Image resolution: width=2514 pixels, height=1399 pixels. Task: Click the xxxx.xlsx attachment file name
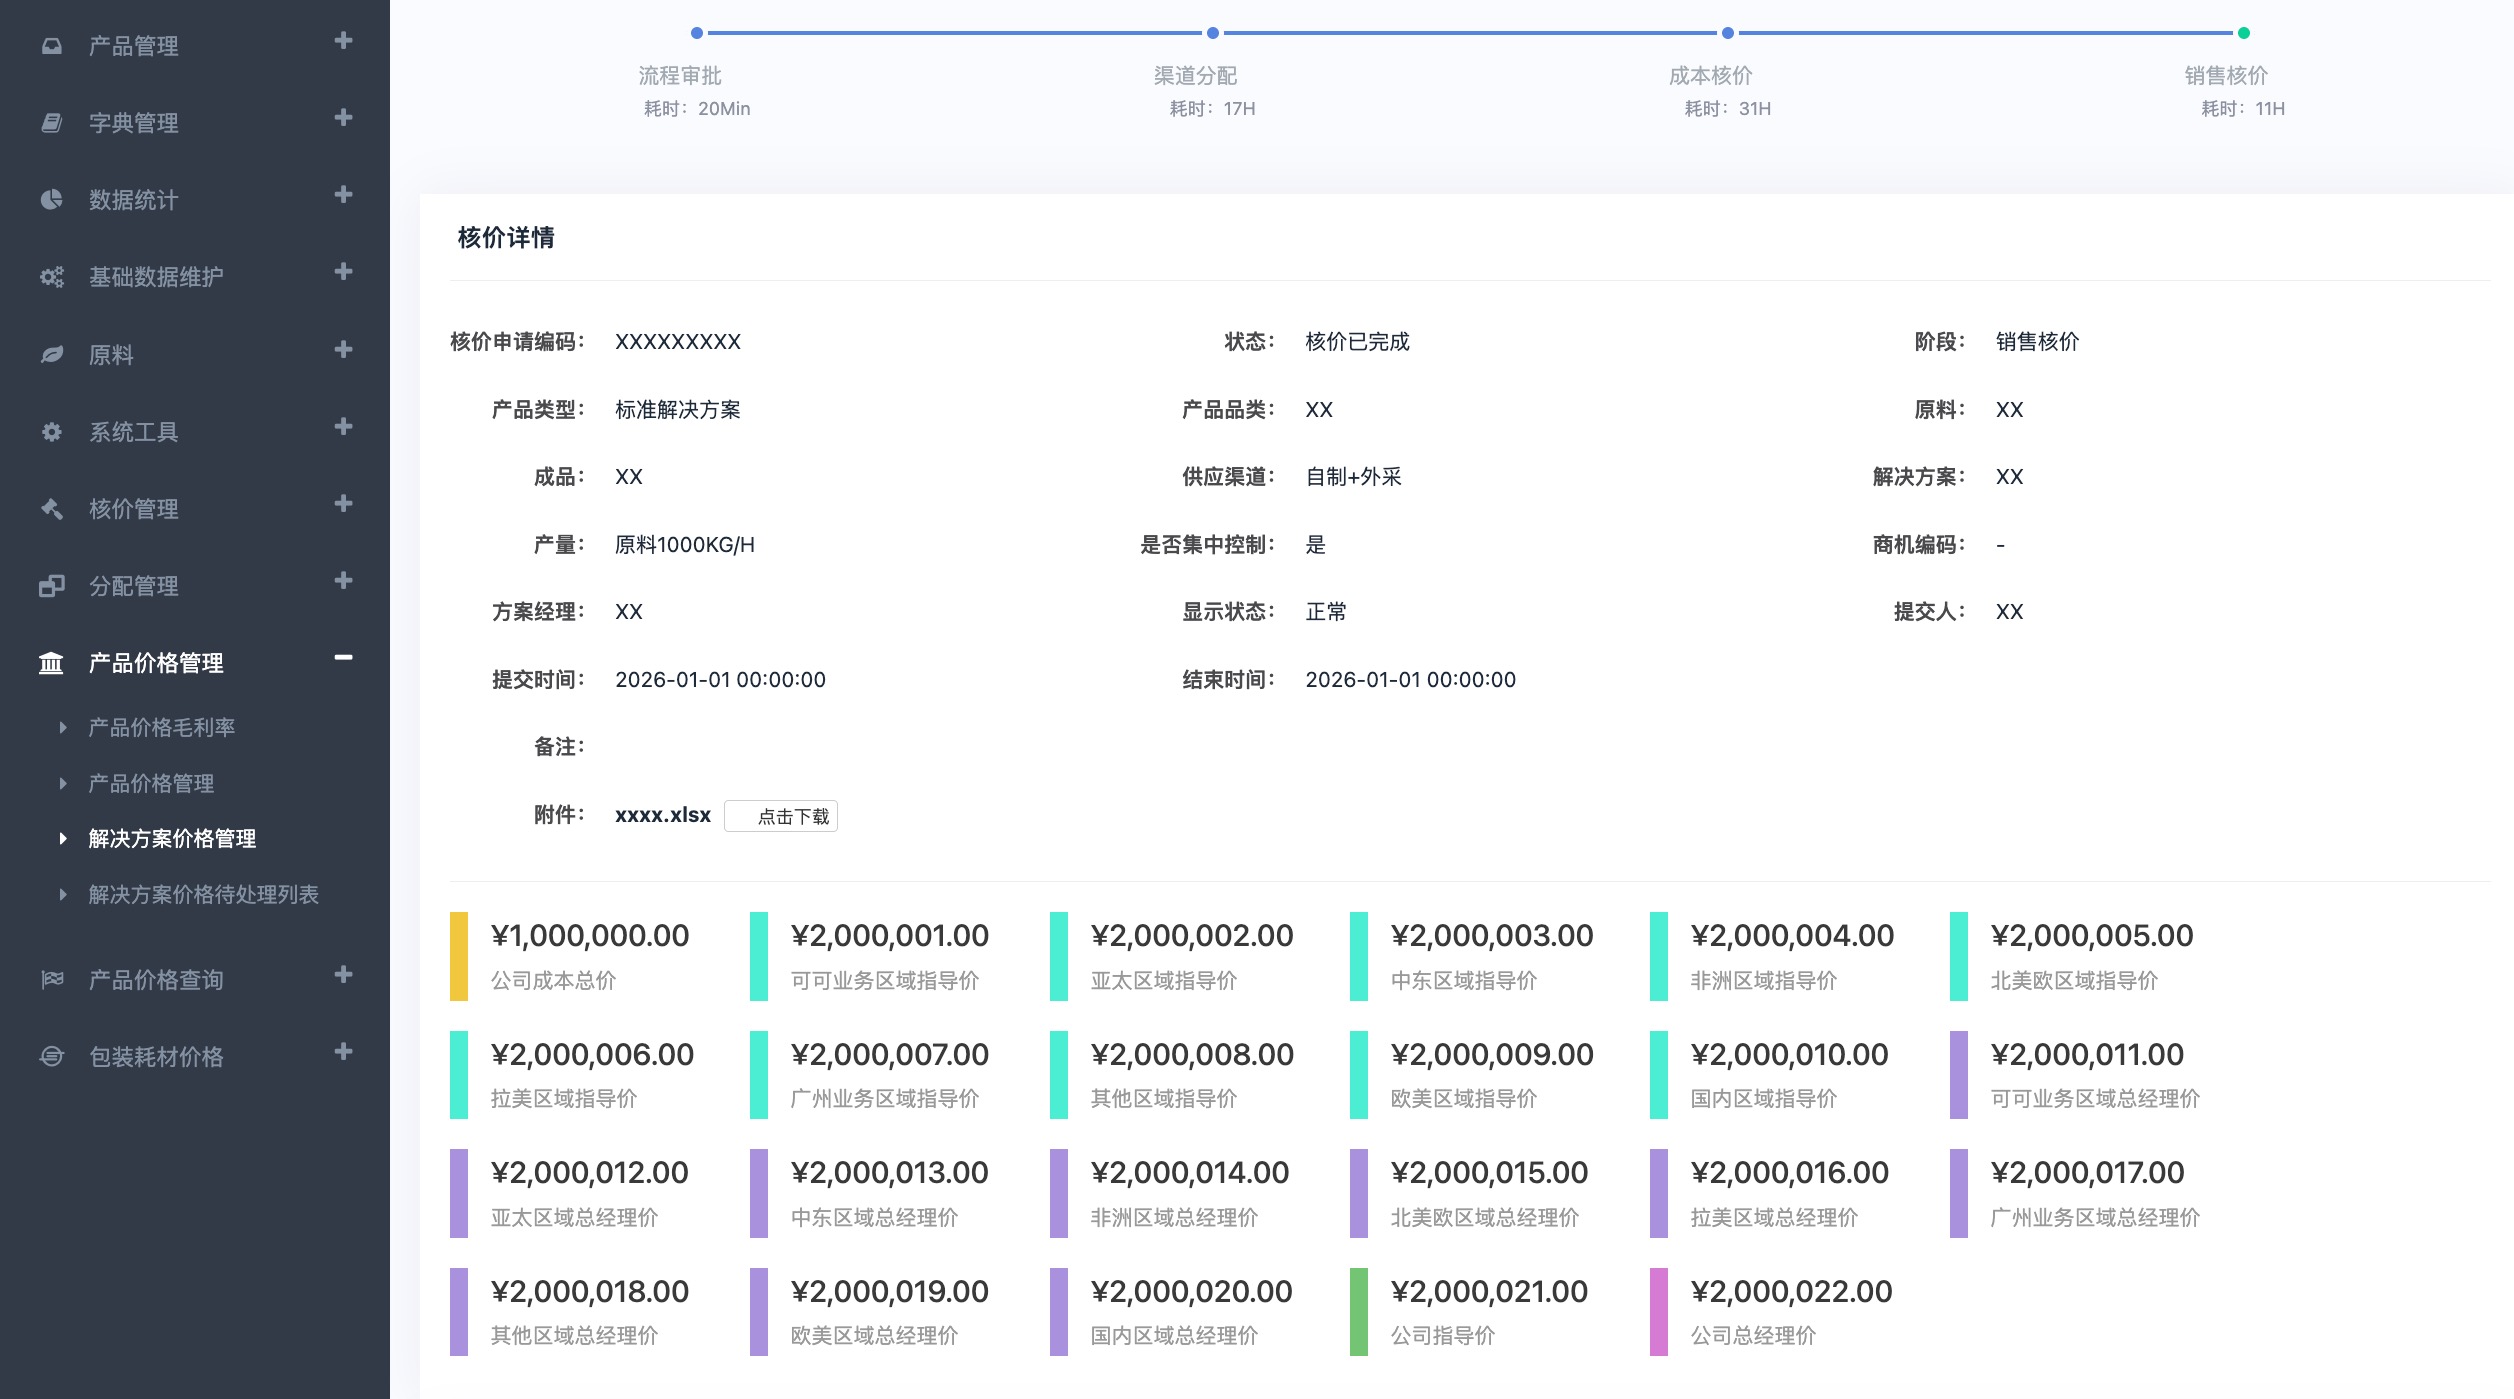tap(662, 815)
